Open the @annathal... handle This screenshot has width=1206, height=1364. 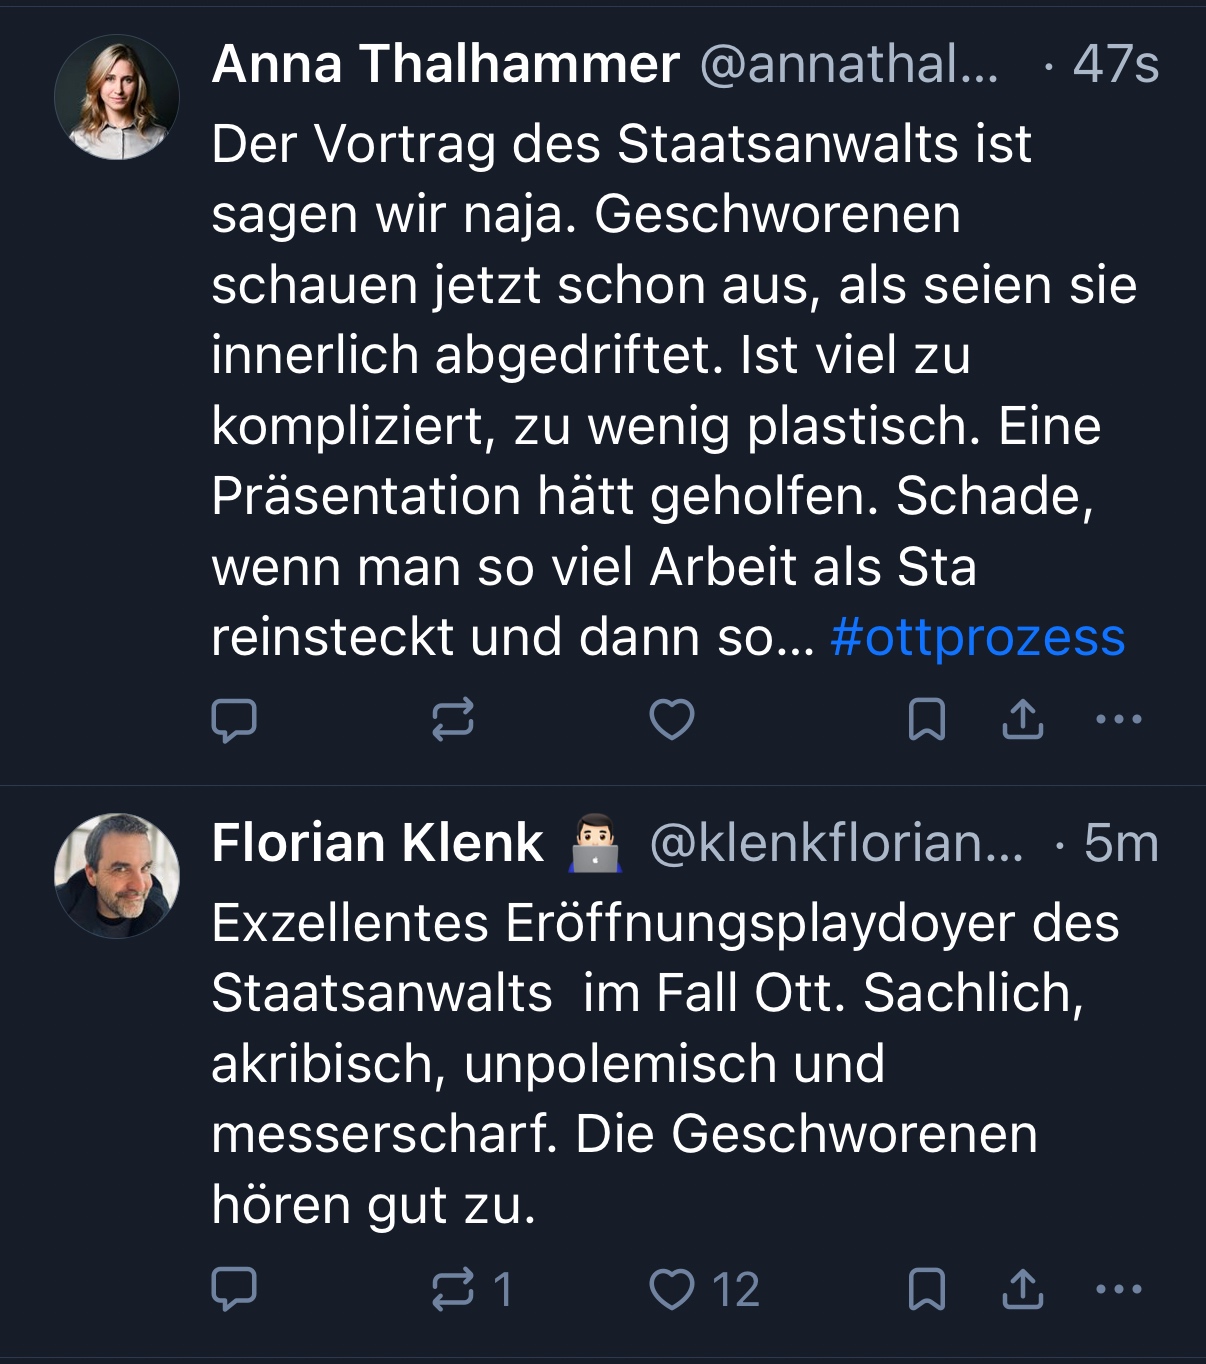coord(848,65)
